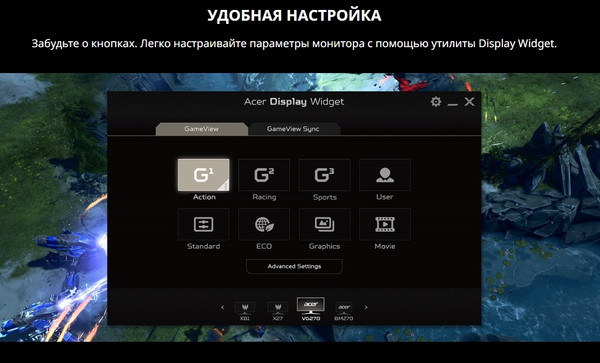Minimize the Acer Display Widget window
The width and height of the screenshot is (600, 363).
point(453,104)
